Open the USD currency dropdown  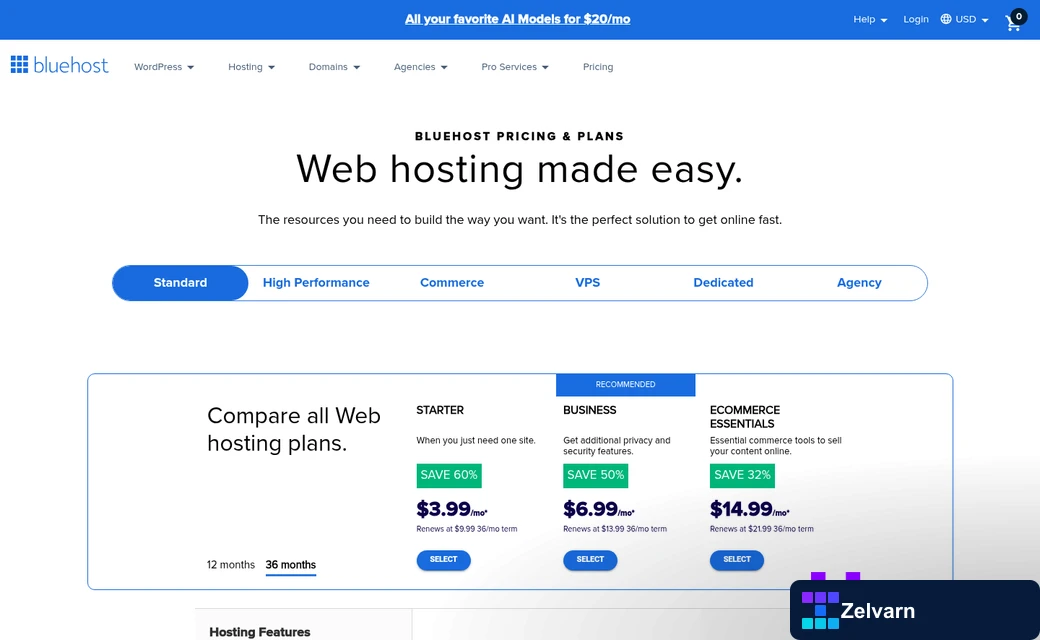(972, 19)
